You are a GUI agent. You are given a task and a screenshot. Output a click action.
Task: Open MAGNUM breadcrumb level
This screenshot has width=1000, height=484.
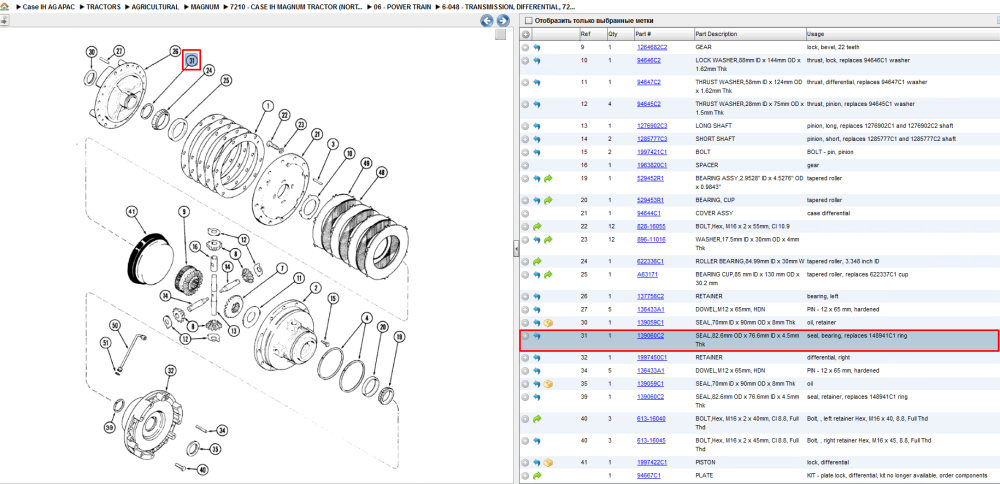(x=205, y=7)
